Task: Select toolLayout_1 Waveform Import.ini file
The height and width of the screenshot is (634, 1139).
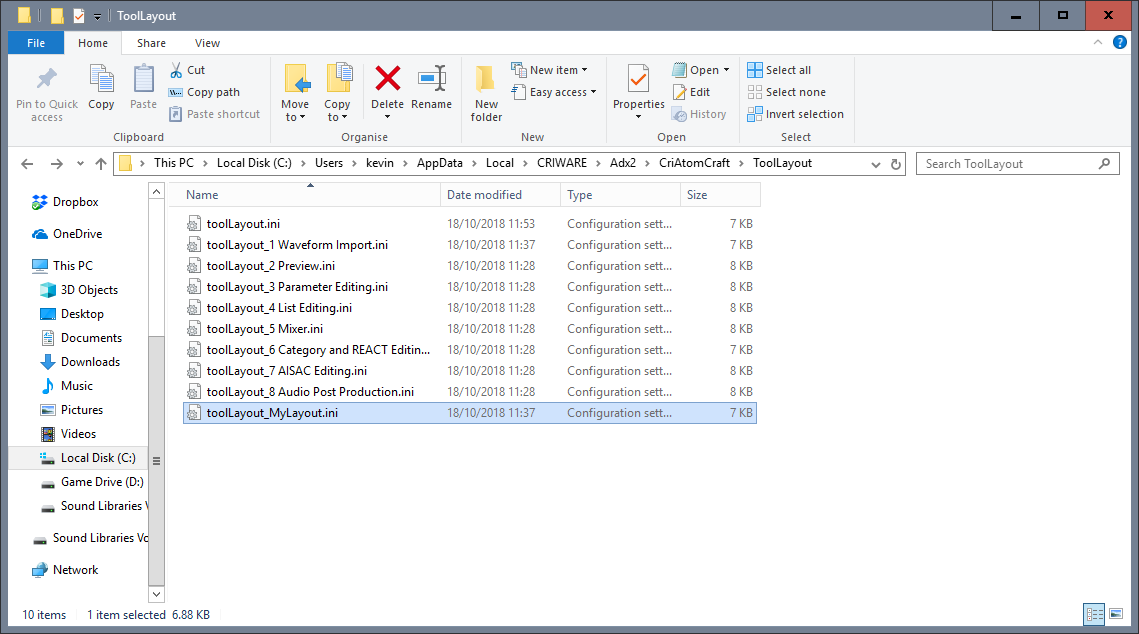Action: click(469, 245)
